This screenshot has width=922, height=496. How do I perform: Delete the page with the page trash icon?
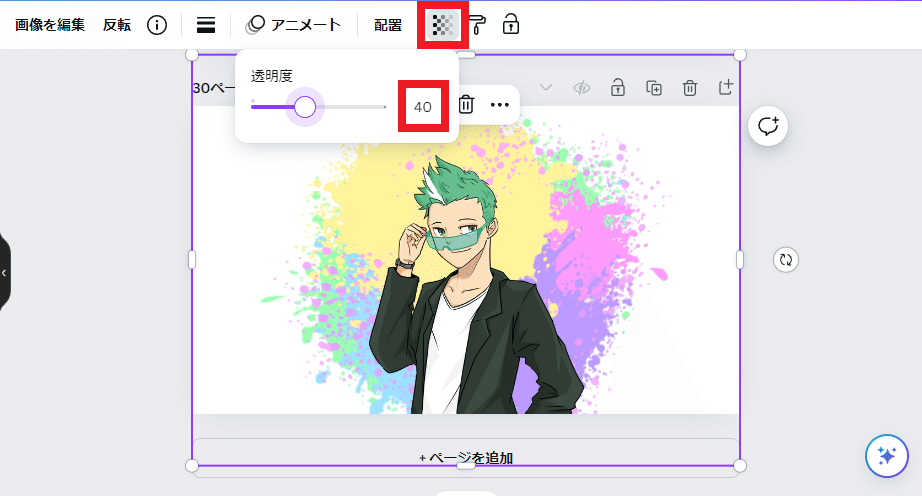(x=690, y=88)
